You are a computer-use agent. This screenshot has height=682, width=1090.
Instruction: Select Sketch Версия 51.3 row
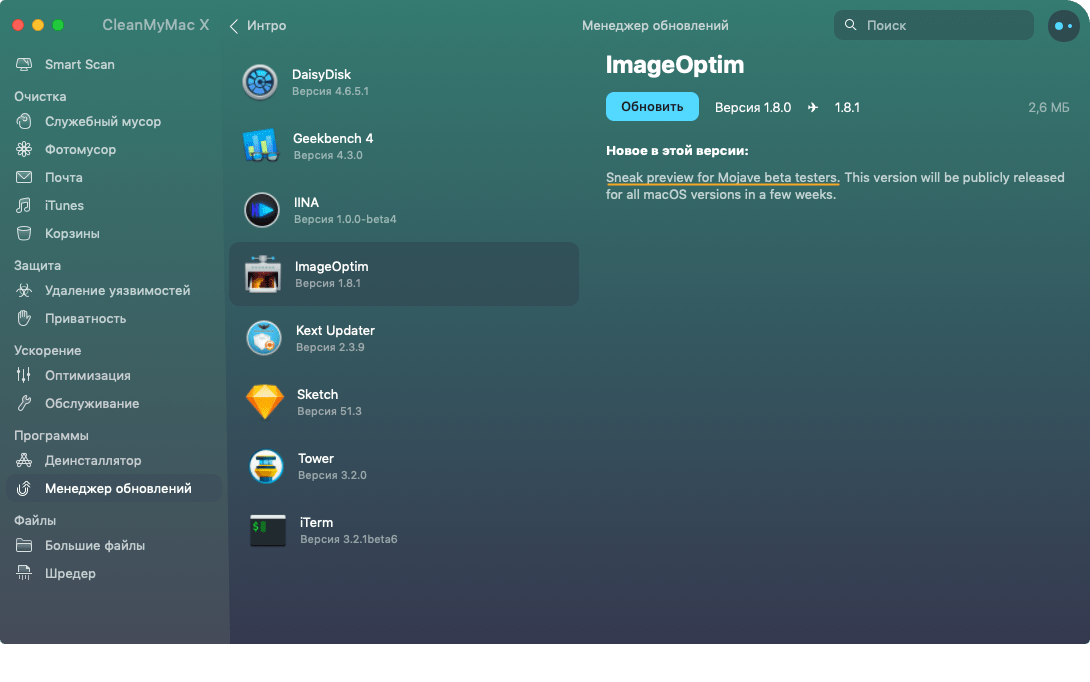404,402
